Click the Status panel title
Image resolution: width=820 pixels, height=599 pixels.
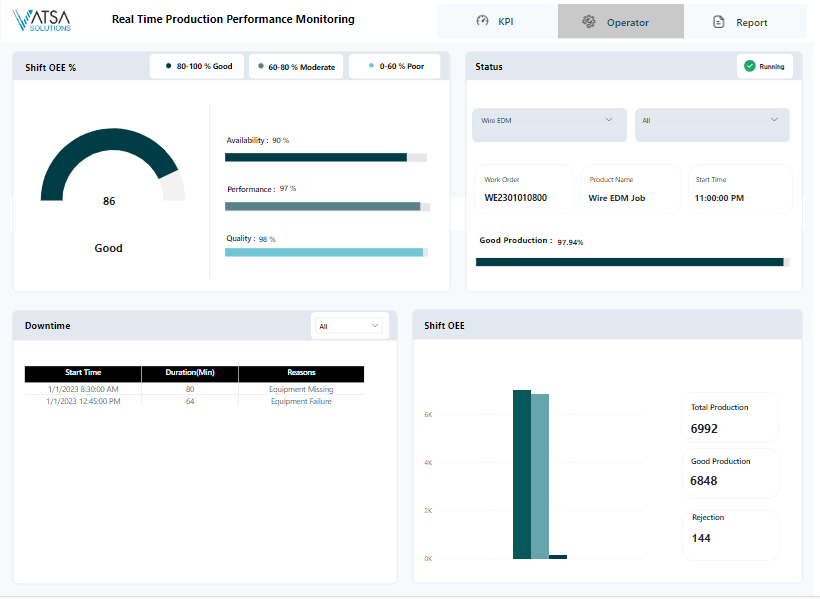click(x=488, y=66)
